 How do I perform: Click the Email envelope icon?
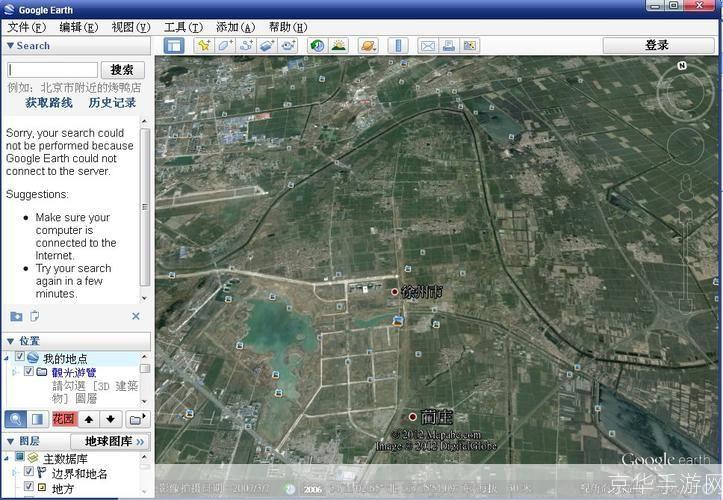pyautogui.click(x=428, y=46)
